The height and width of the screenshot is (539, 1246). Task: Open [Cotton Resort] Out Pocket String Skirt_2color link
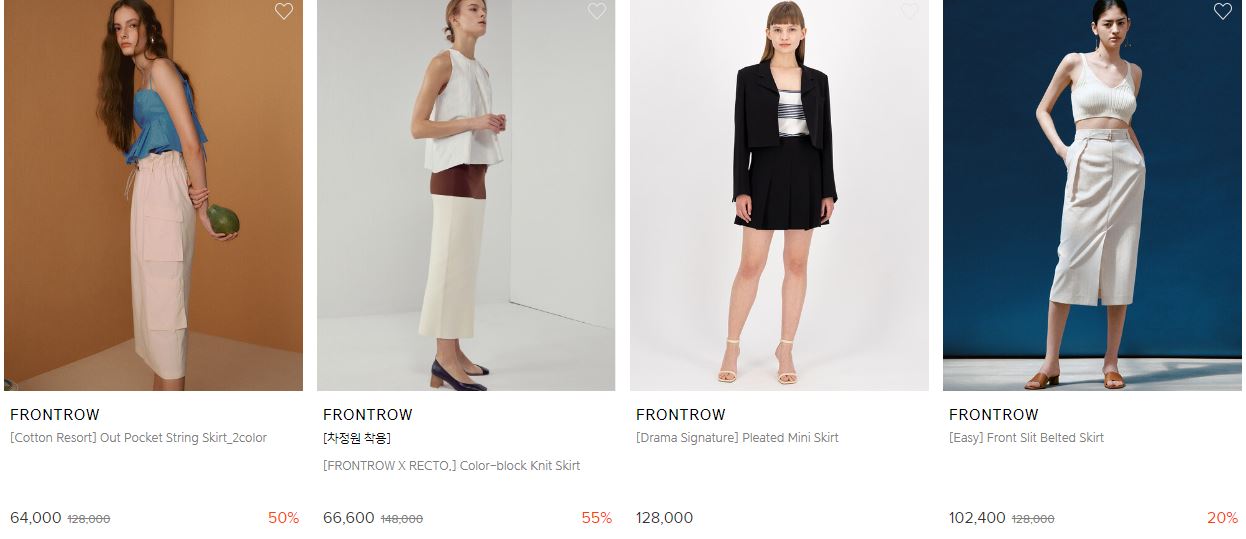pos(138,438)
